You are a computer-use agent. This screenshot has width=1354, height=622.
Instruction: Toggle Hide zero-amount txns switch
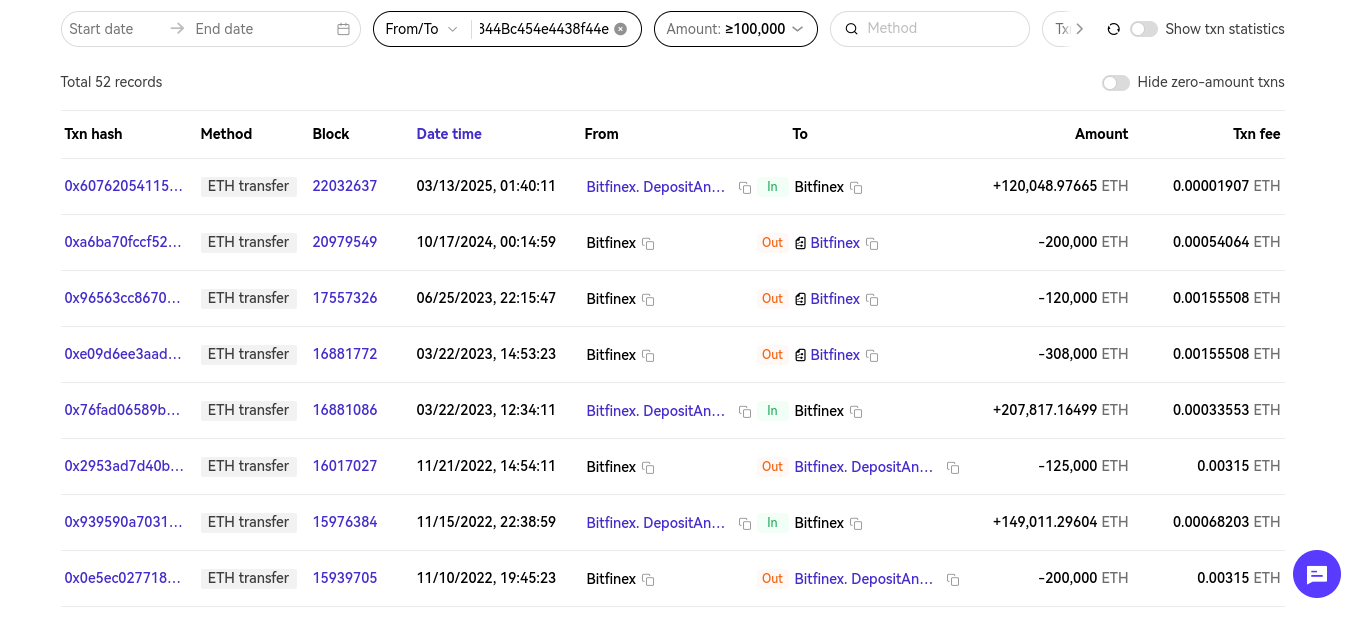[1116, 83]
